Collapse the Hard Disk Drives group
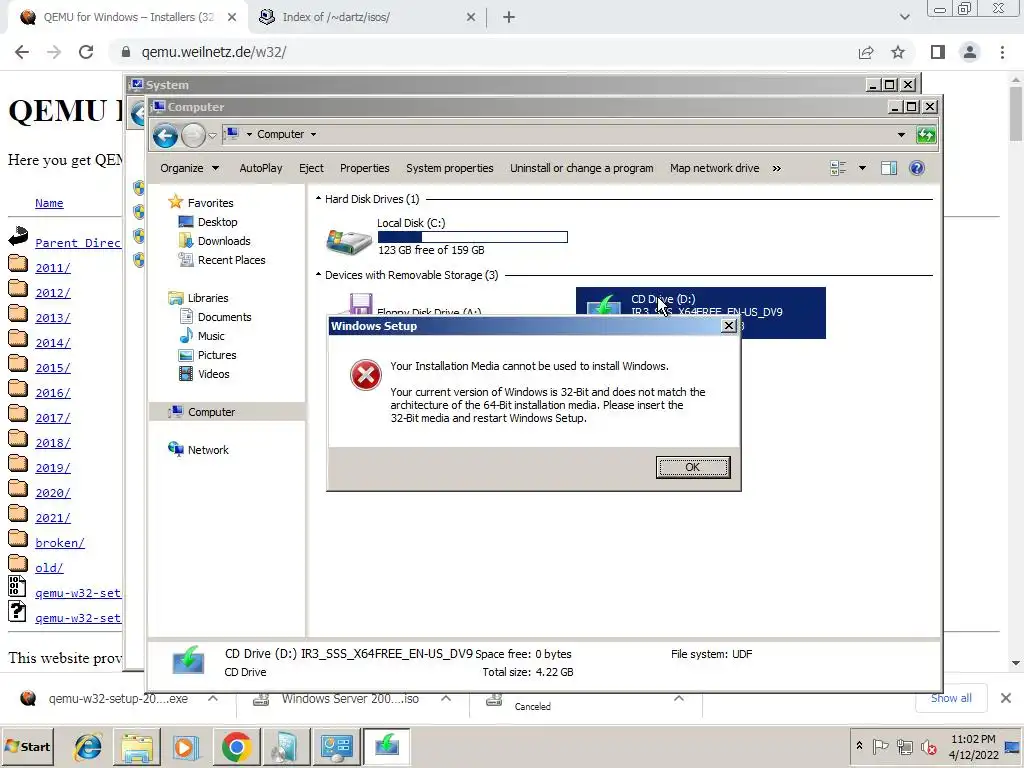This screenshot has width=1024, height=768. click(x=318, y=199)
